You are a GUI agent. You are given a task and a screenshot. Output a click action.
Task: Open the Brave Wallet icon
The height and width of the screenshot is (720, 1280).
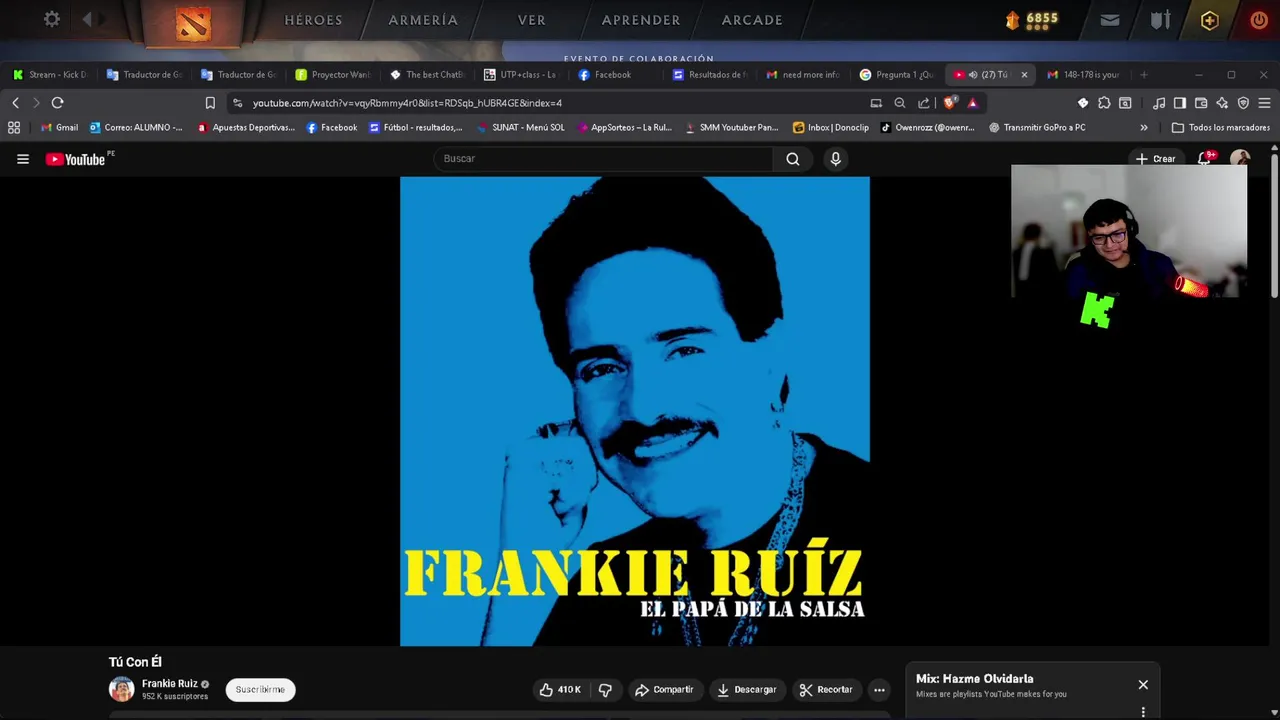[x=1200, y=102]
